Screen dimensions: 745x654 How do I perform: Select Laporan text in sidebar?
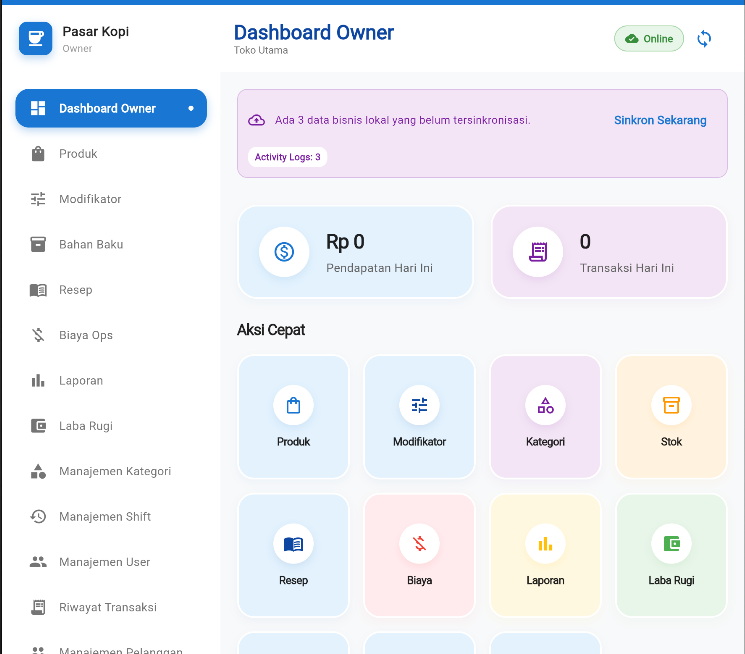coord(81,381)
